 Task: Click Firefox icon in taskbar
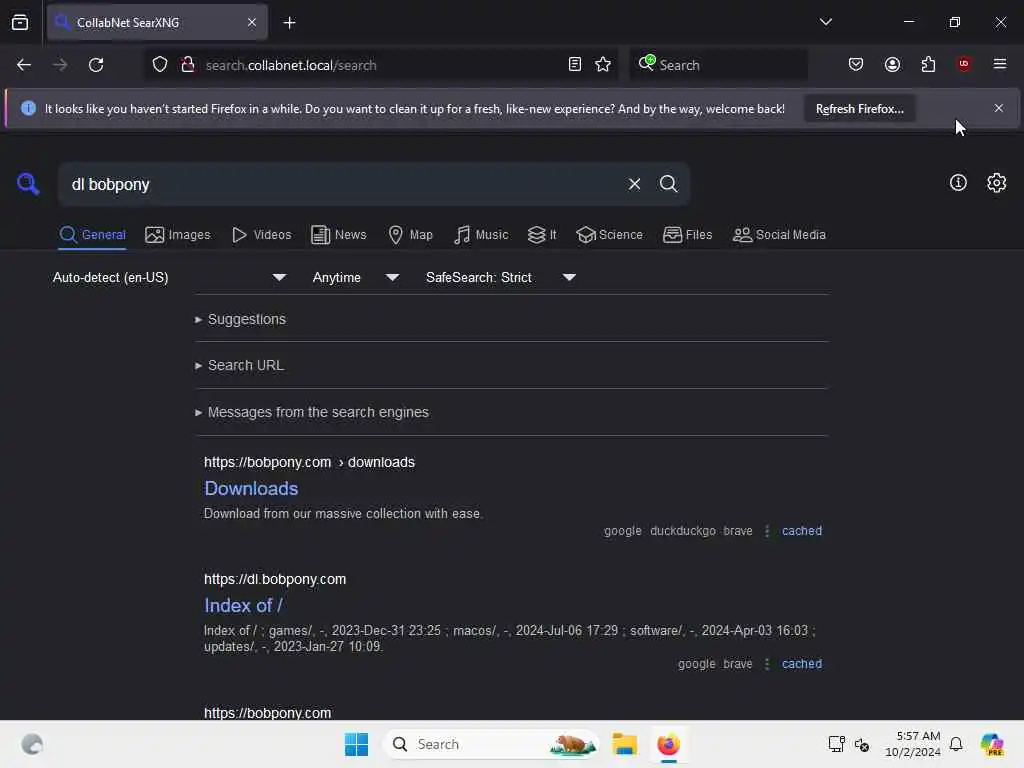[x=668, y=744]
